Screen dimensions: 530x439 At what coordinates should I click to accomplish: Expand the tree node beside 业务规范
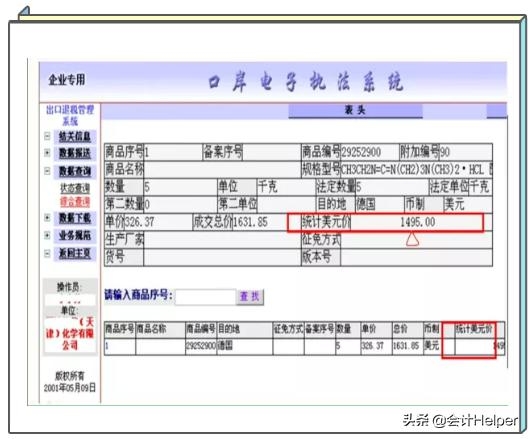click(47, 235)
